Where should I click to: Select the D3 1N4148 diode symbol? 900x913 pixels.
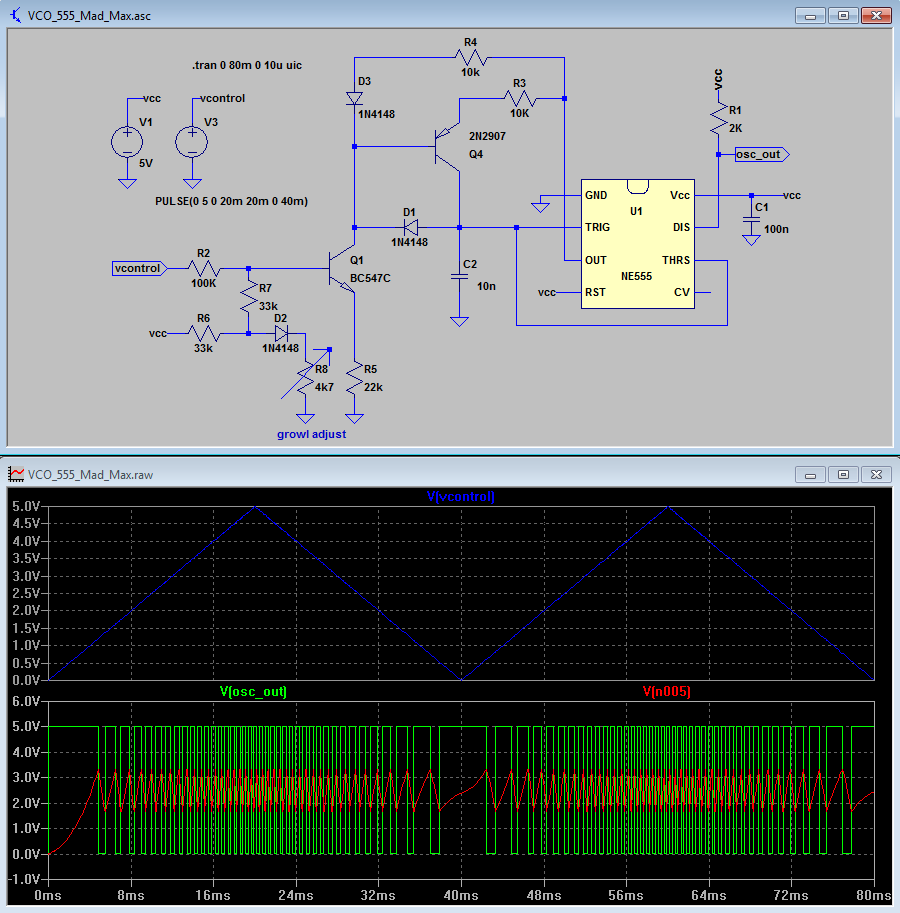354,98
